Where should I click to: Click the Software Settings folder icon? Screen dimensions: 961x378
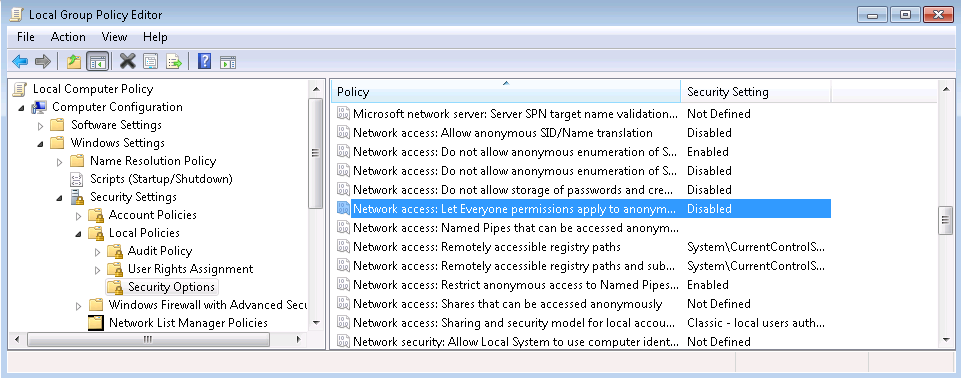pyautogui.click(x=57, y=125)
